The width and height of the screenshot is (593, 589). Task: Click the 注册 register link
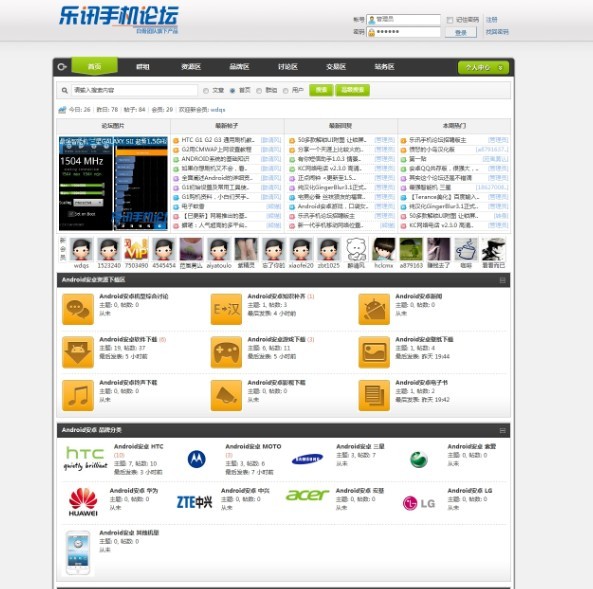point(492,20)
